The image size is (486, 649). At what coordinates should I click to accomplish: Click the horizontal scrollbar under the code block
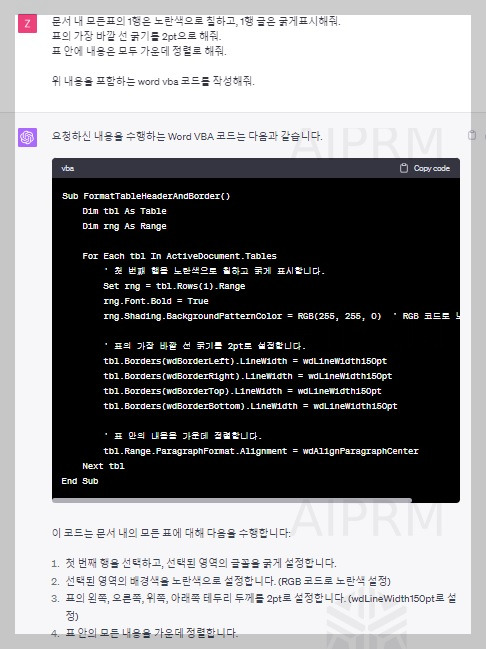pyautogui.click(x=232, y=500)
